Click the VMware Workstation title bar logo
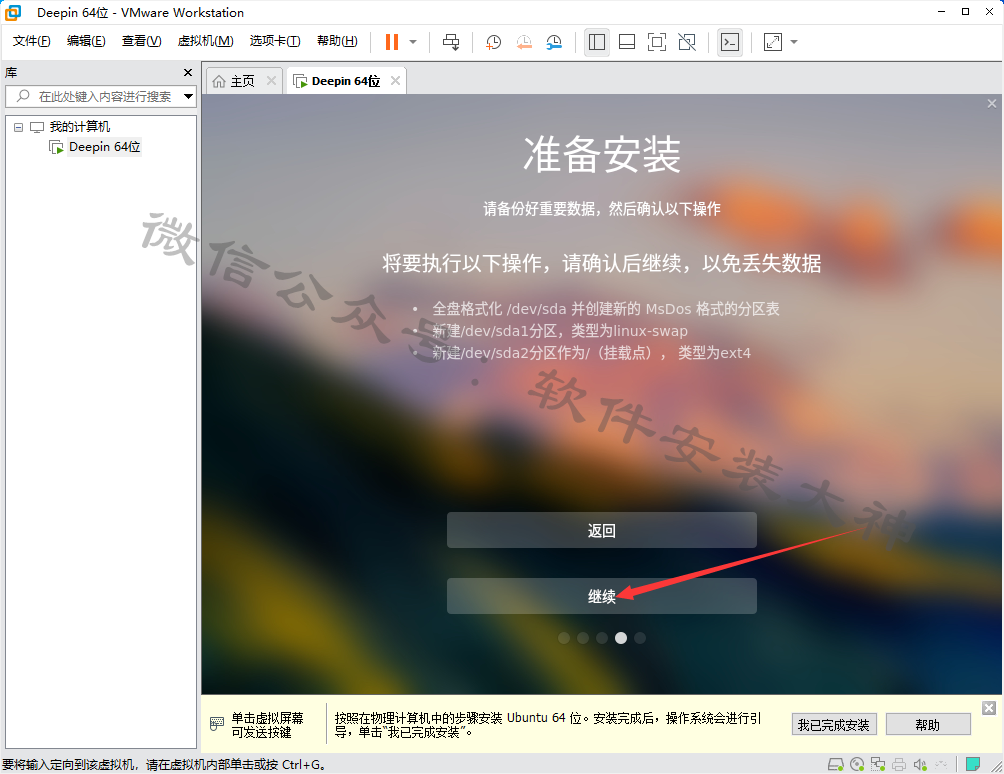Viewport: 1004px width, 774px height. (x=13, y=12)
